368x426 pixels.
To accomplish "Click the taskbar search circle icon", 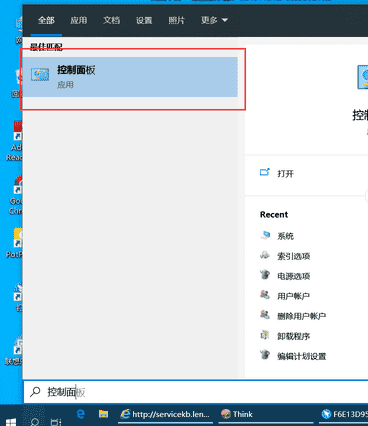I will (35, 422).
